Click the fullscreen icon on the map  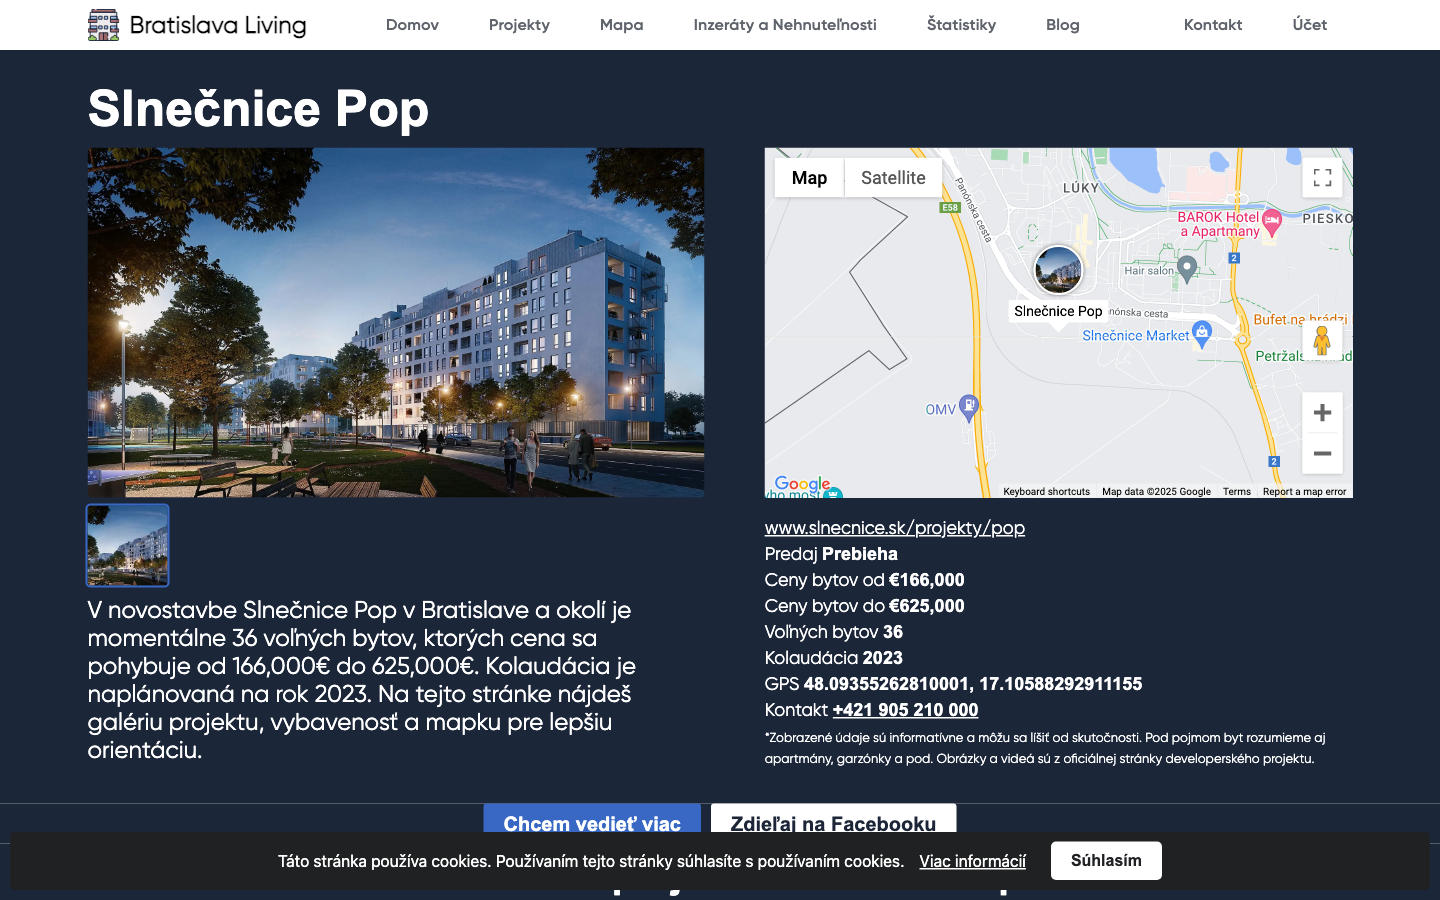click(1322, 177)
